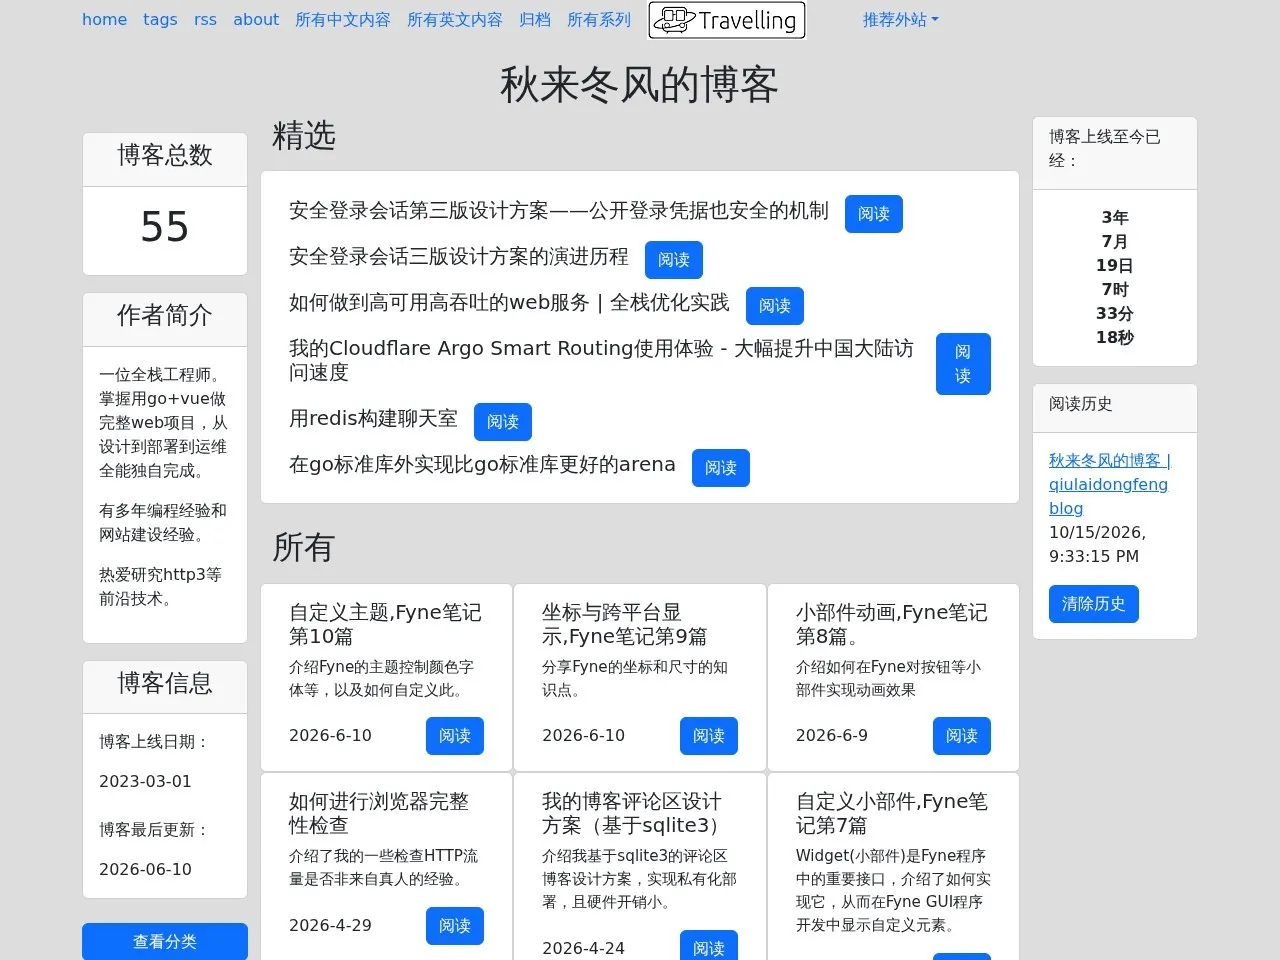Viewport: 1280px width, 960px height.
Task: Open 所有英文内容 in navigation
Action: (455, 20)
